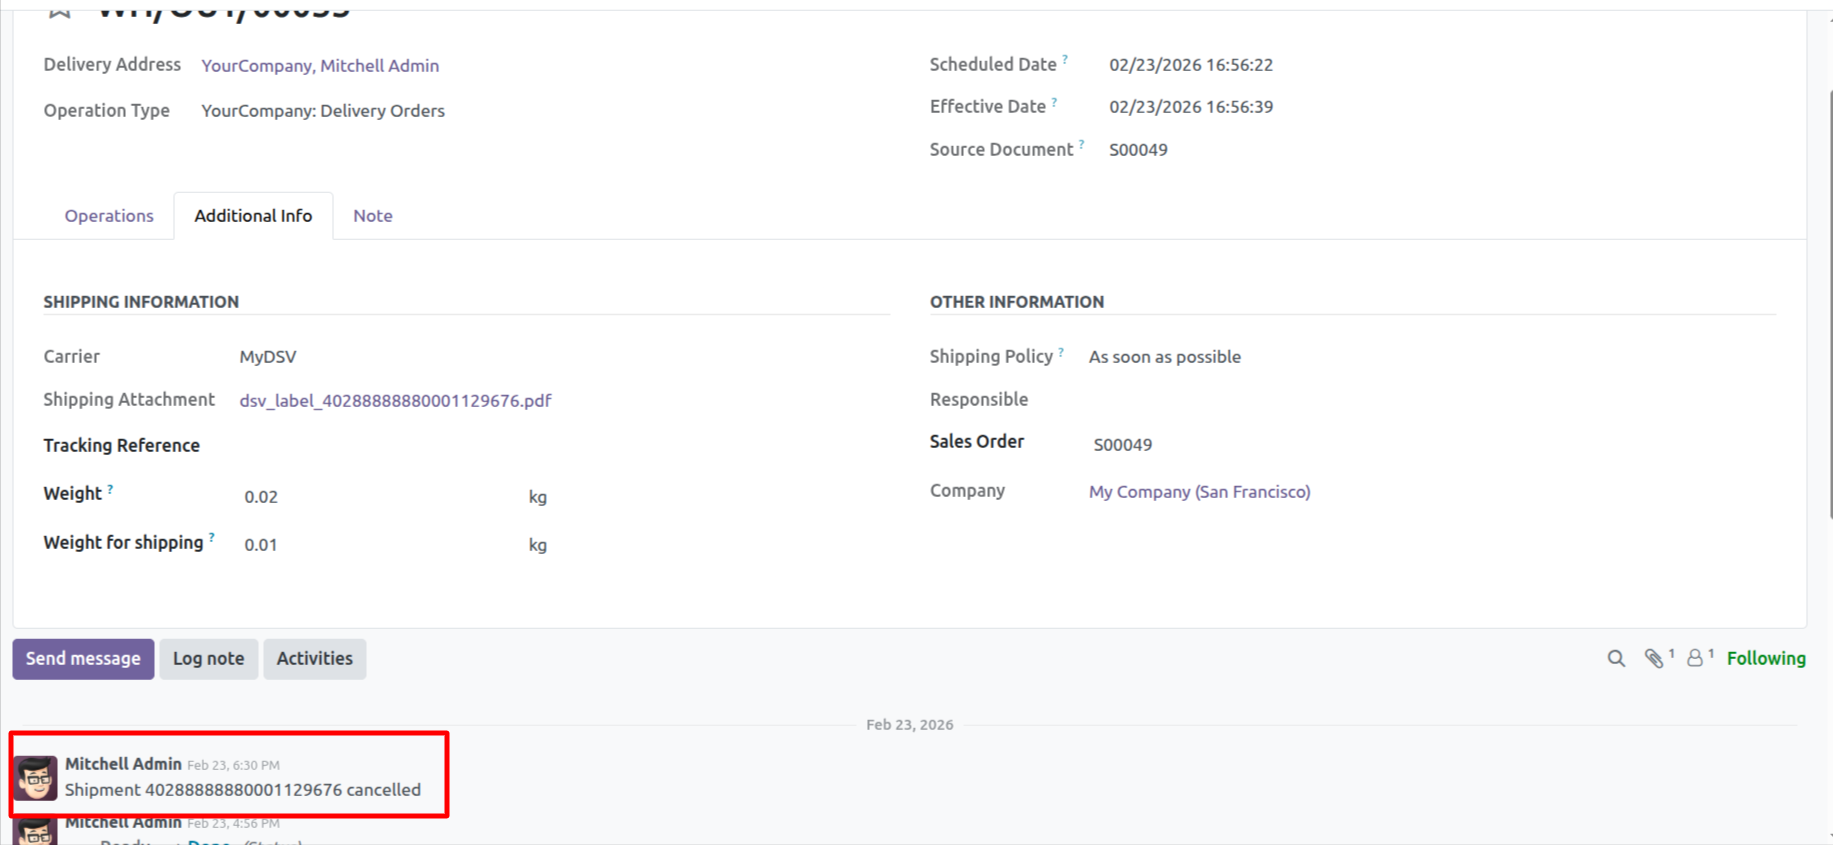Open attachments via the paperclip icon
This screenshot has height=845, width=1833.
point(1654,659)
